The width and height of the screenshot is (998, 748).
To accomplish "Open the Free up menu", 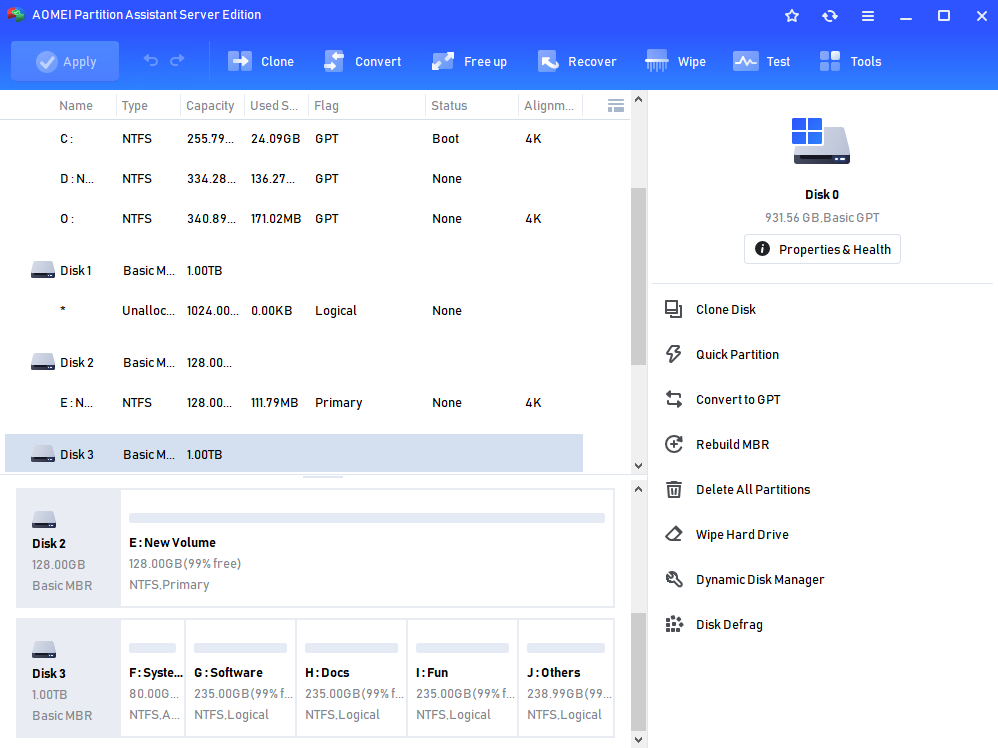I will click(x=469, y=61).
